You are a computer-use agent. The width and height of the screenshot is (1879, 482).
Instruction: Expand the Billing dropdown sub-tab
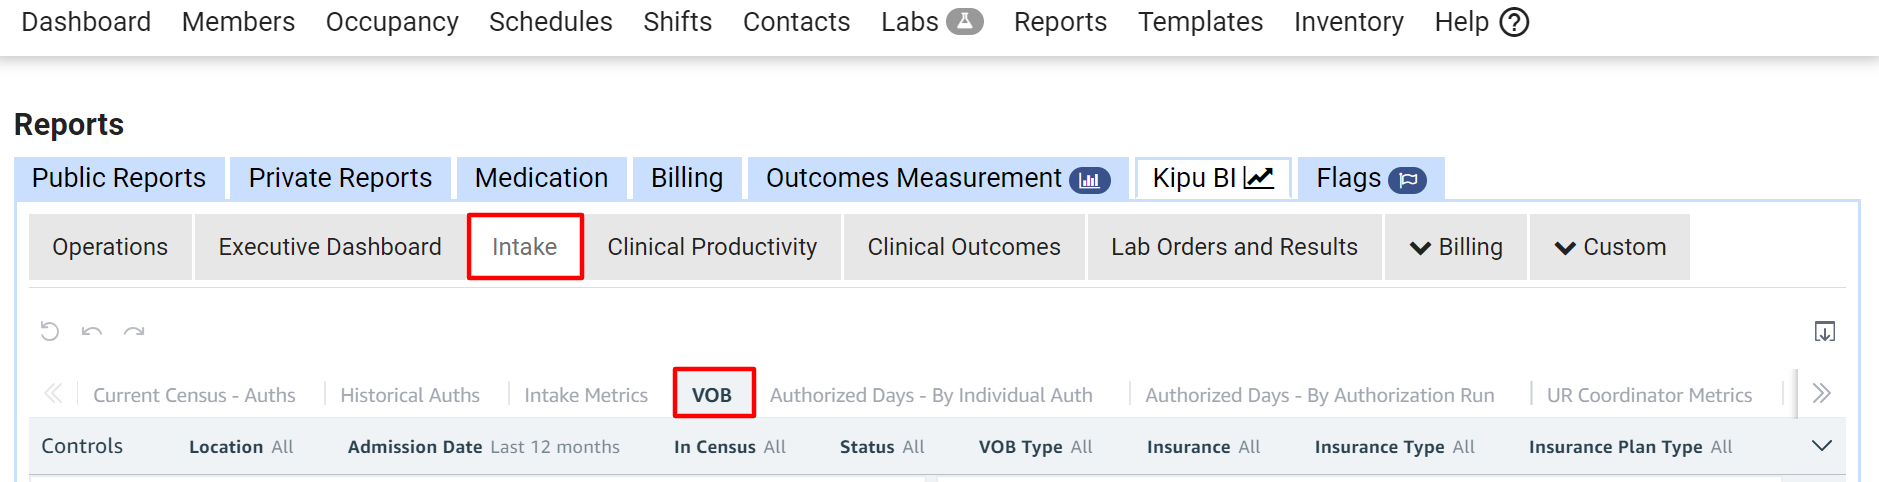[1456, 247]
